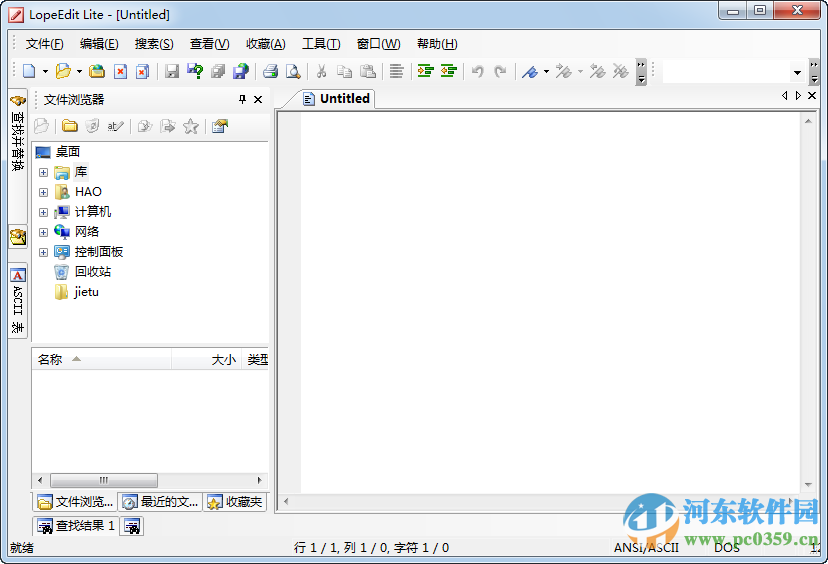Close all files via stacked red X icon
Viewport: 828px width, 564px height.
[143, 71]
